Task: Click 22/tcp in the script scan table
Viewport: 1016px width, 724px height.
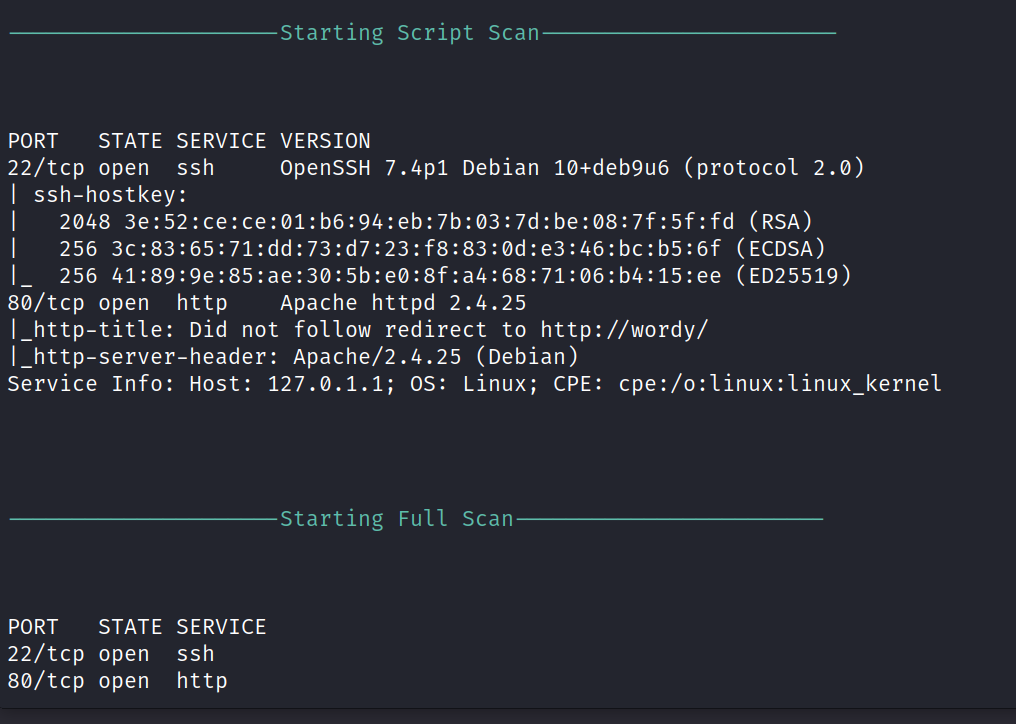Action: point(46,167)
